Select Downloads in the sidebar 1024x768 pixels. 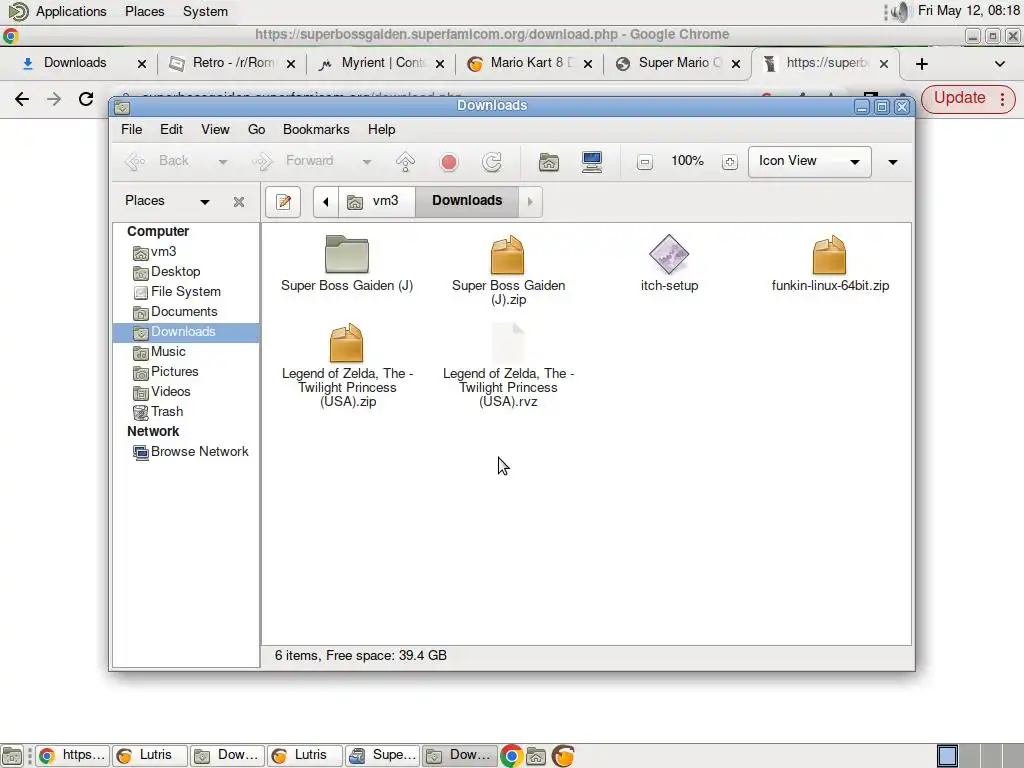[186, 332]
